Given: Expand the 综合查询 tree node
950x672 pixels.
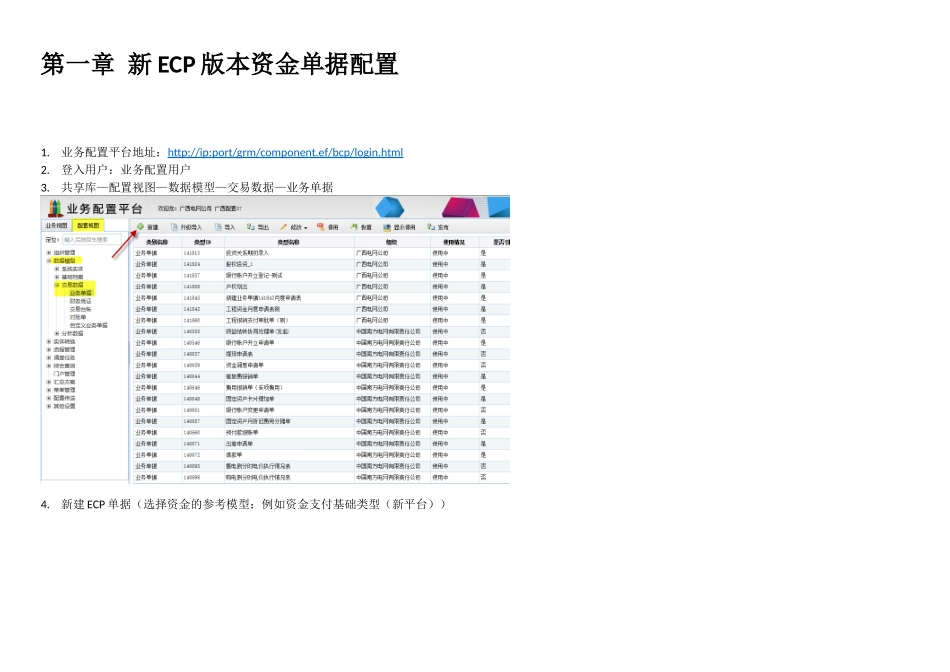Looking at the screenshot, I should (48, 366).
